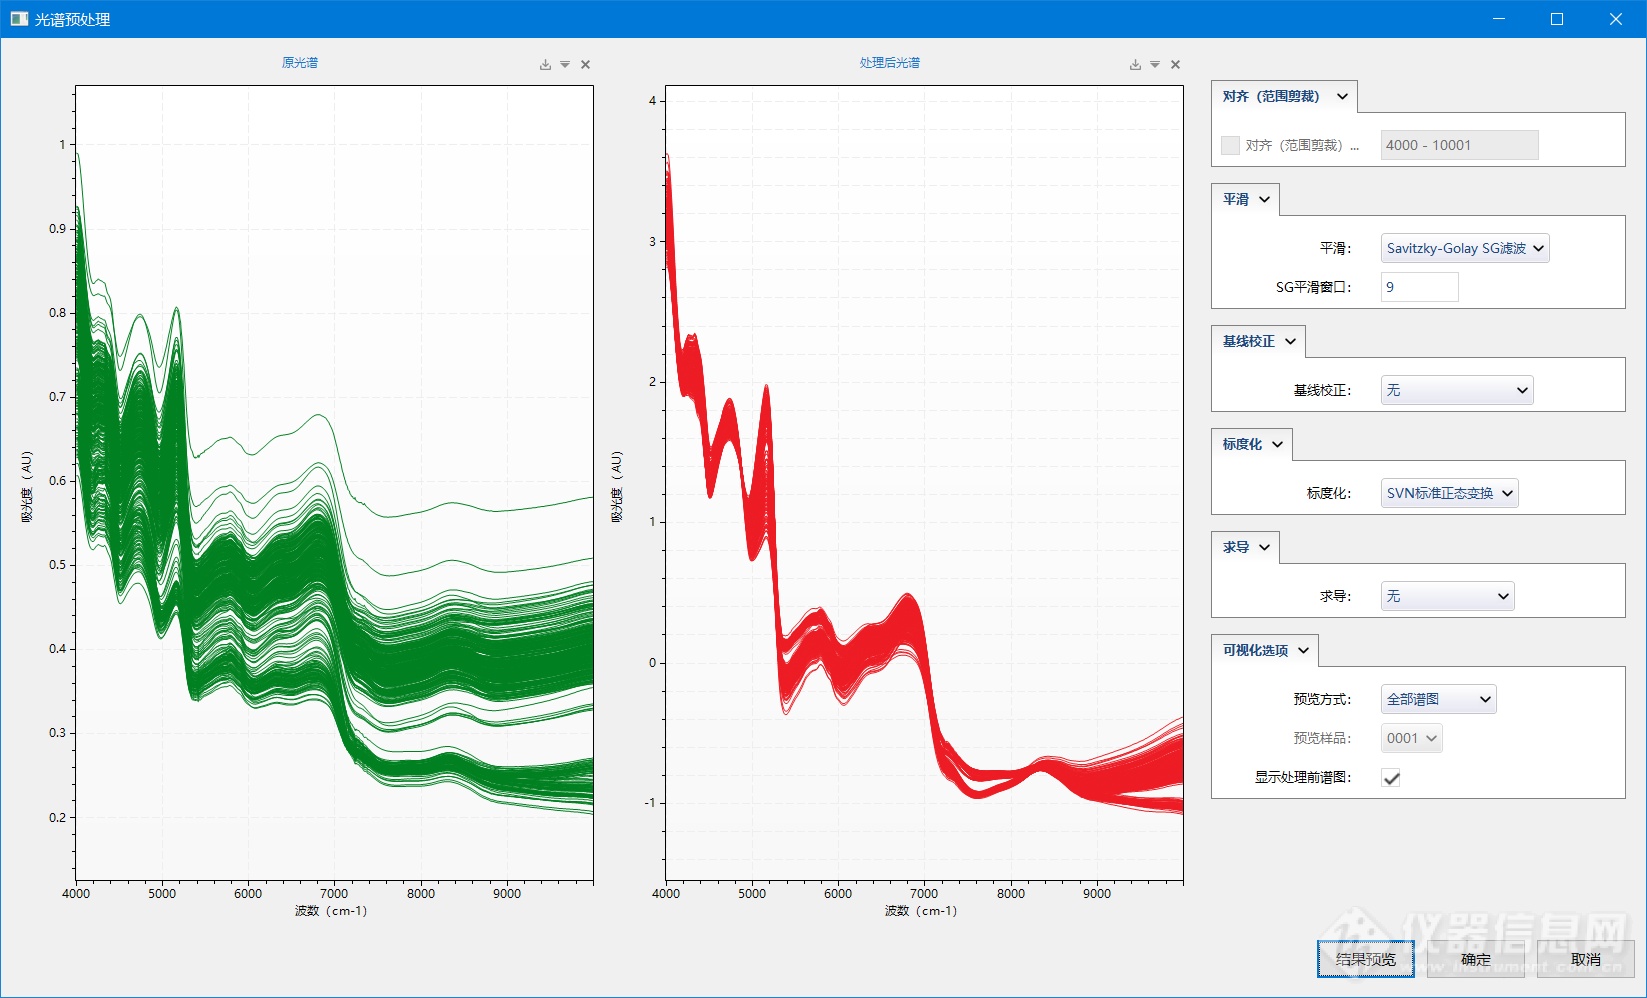Maximize the 光谱预处理 window
The height and width of the screenshot is (998, 1647).
[x=1557, y=19]
